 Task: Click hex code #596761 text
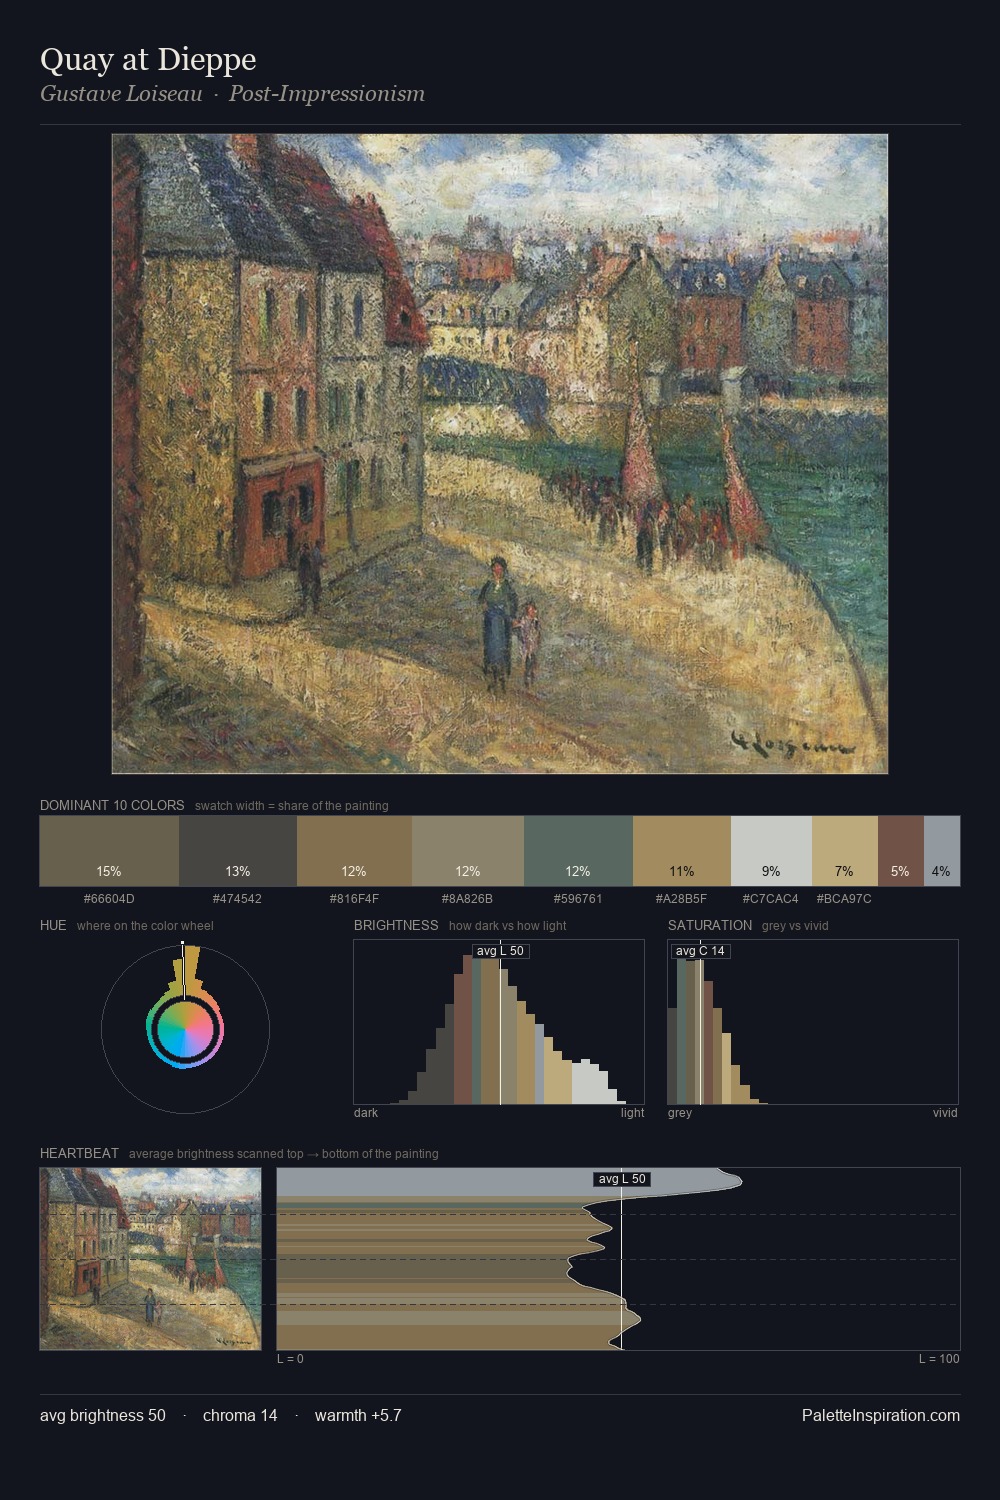pos(578,898)
